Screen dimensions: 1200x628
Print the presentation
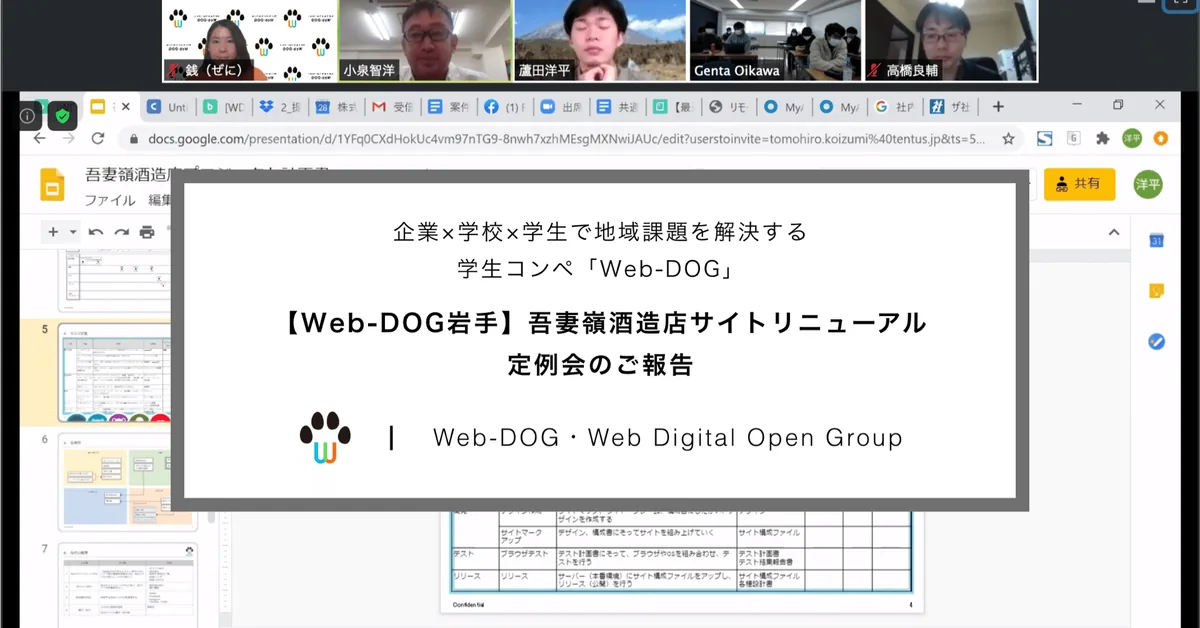click(x=147, y=232)
